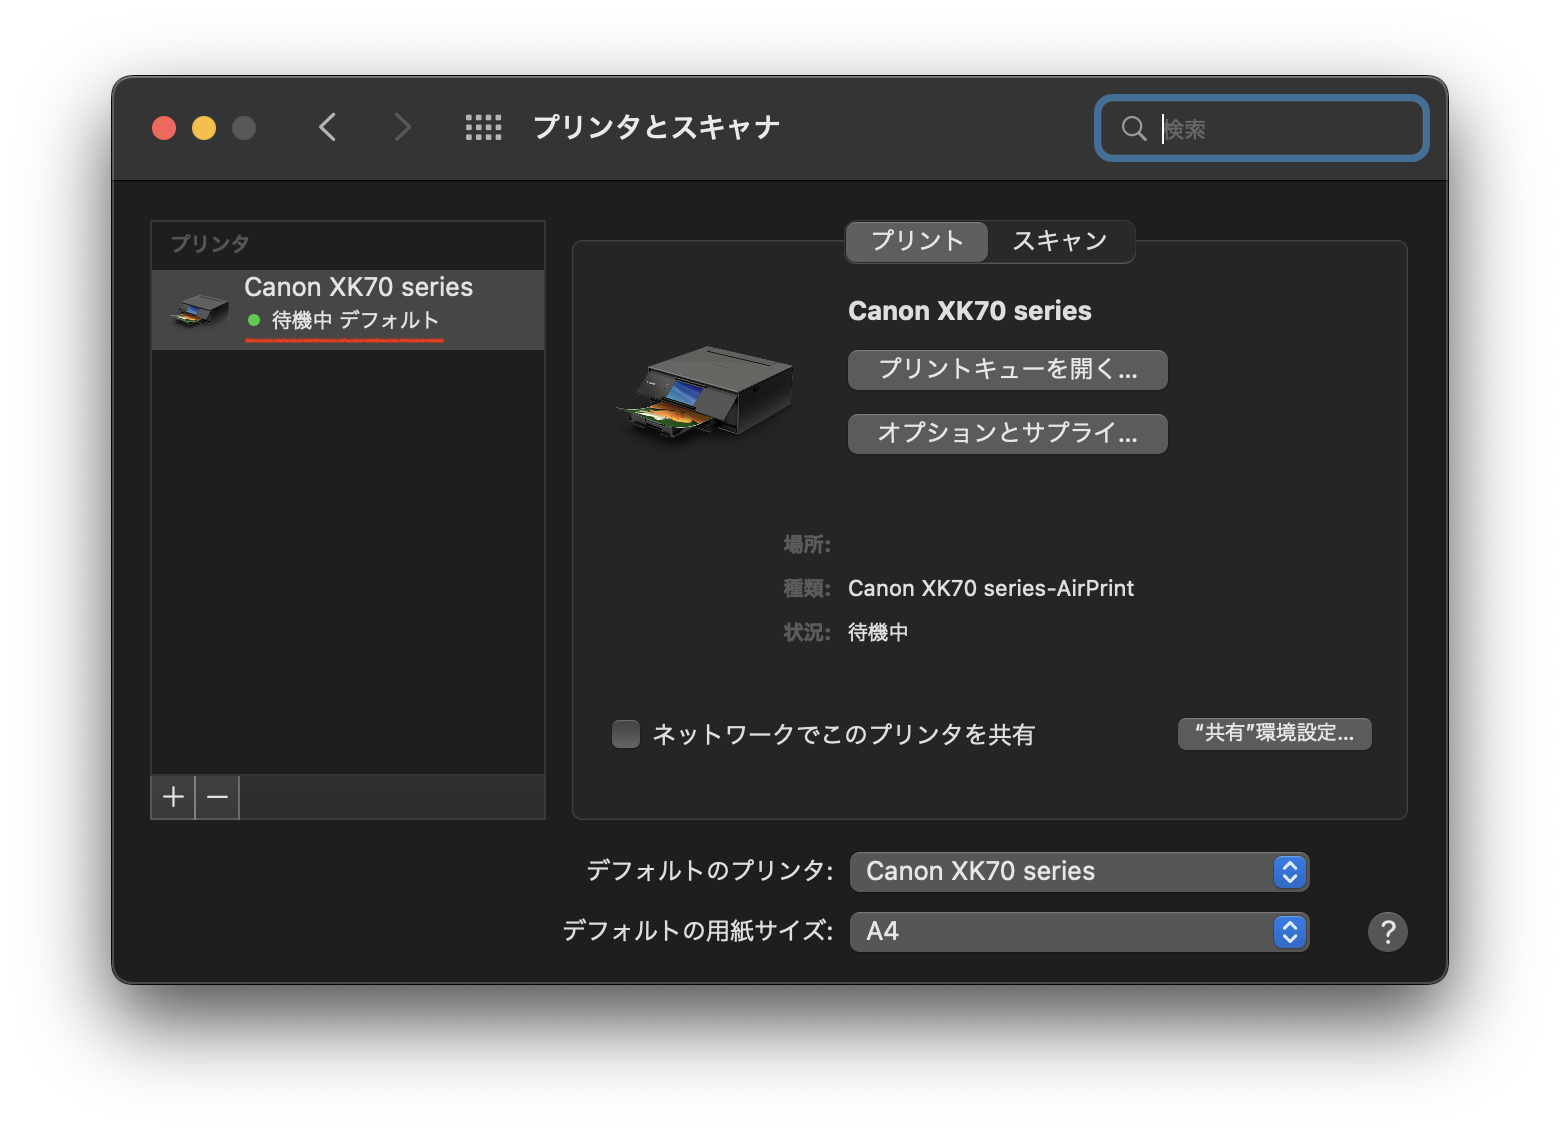Viewport: 1560px width, 1132px height.
Task: Click the Canon XK70 series-AirPrint type value
Action: (x=991, y=588)
